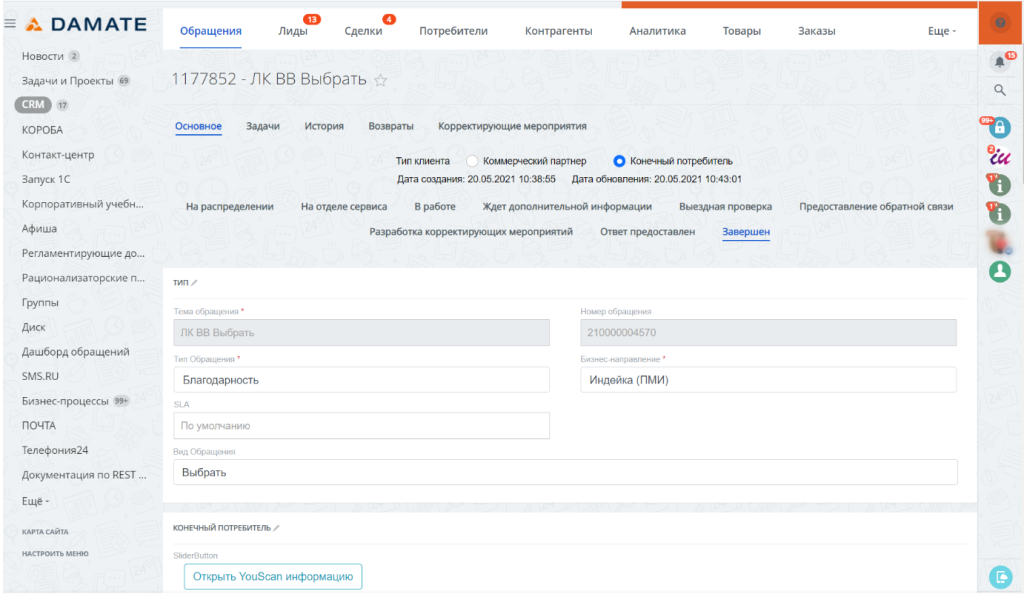Click the upper green info icon
The image size is (1024, 594).
click(1000, 185)
